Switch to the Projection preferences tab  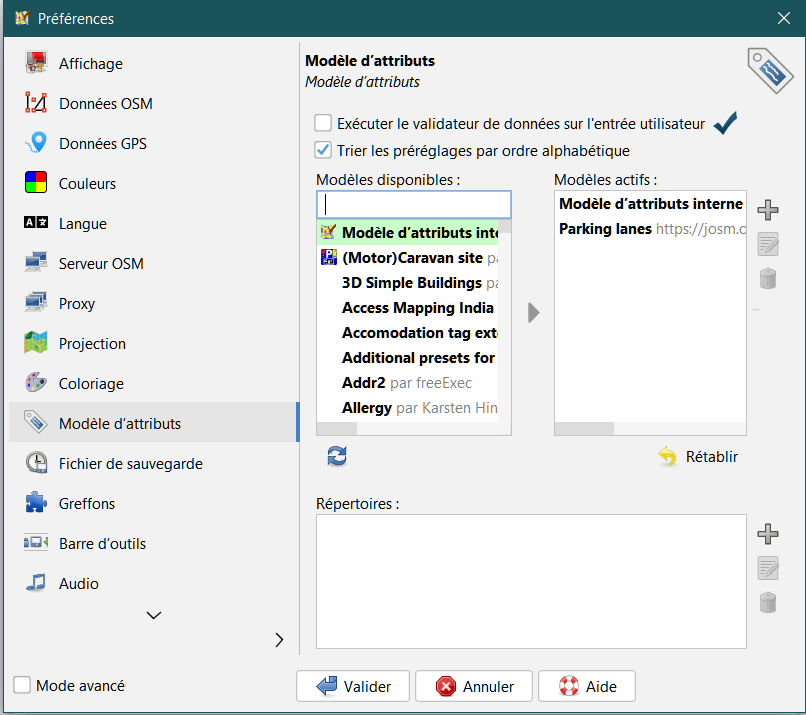(x=92, y=344)
